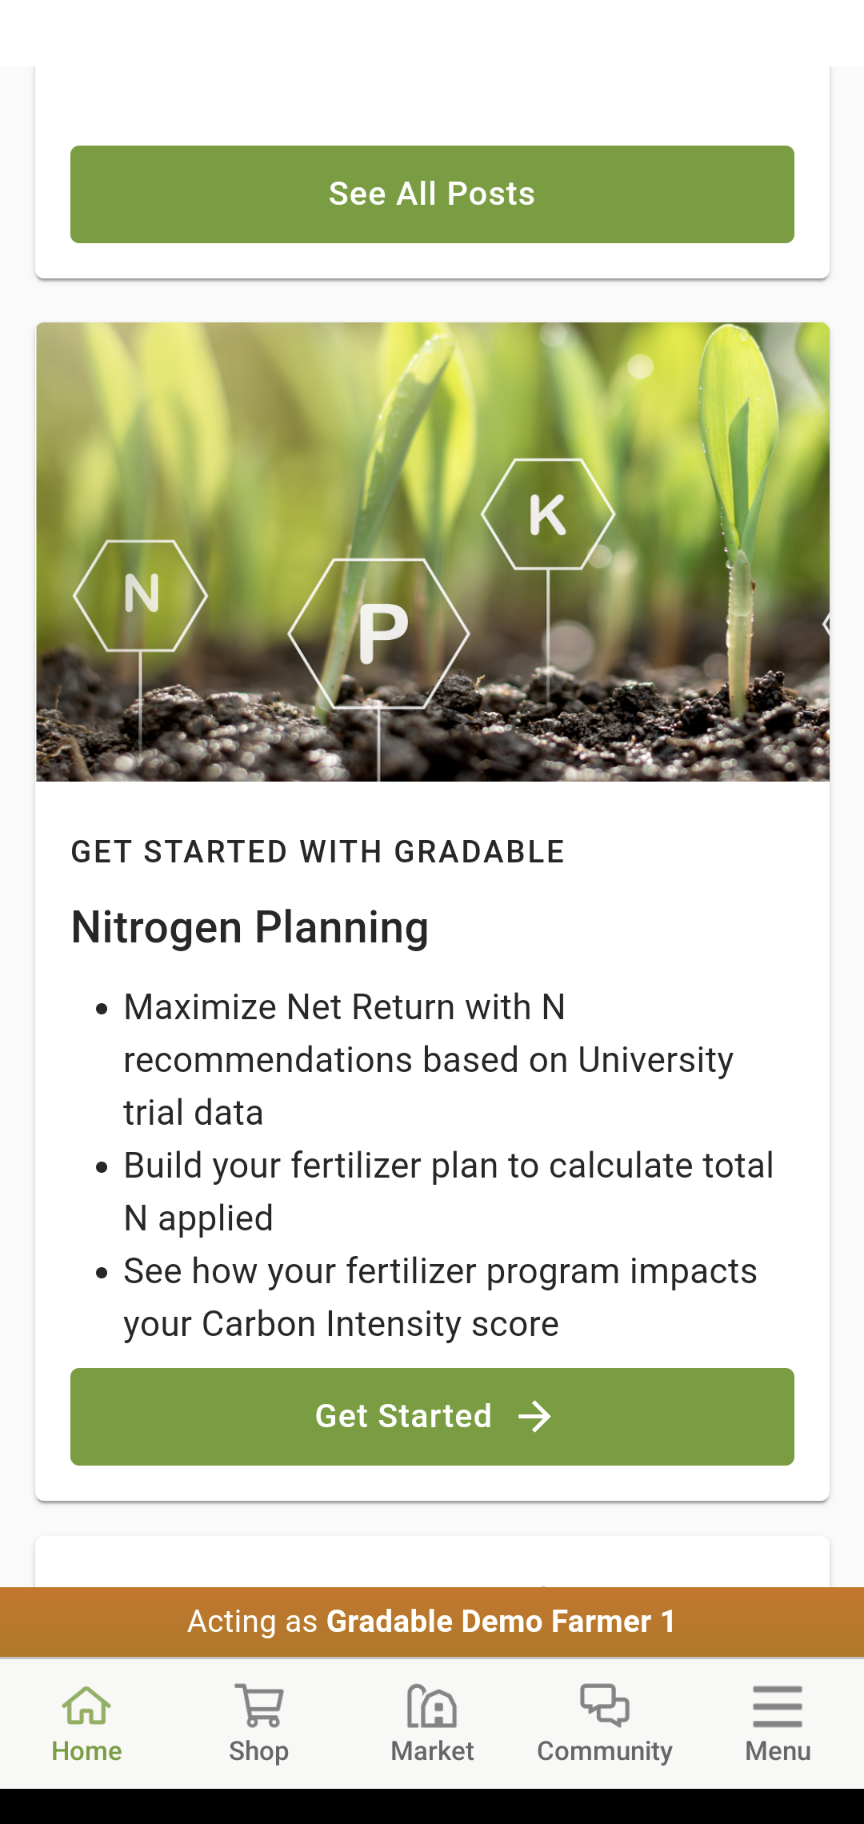Viewport: 864px width, 1824px height.
Task: Click the N hexagon marker in the image
Action: [140, 595]
